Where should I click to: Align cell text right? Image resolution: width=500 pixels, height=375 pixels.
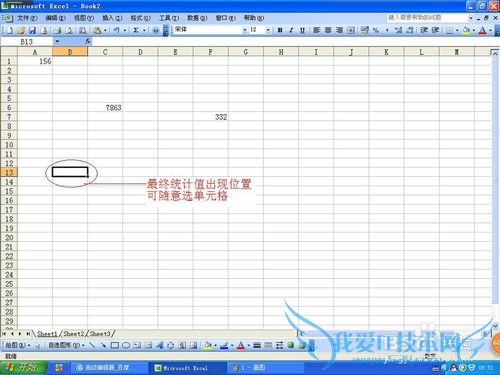(339, 30)
